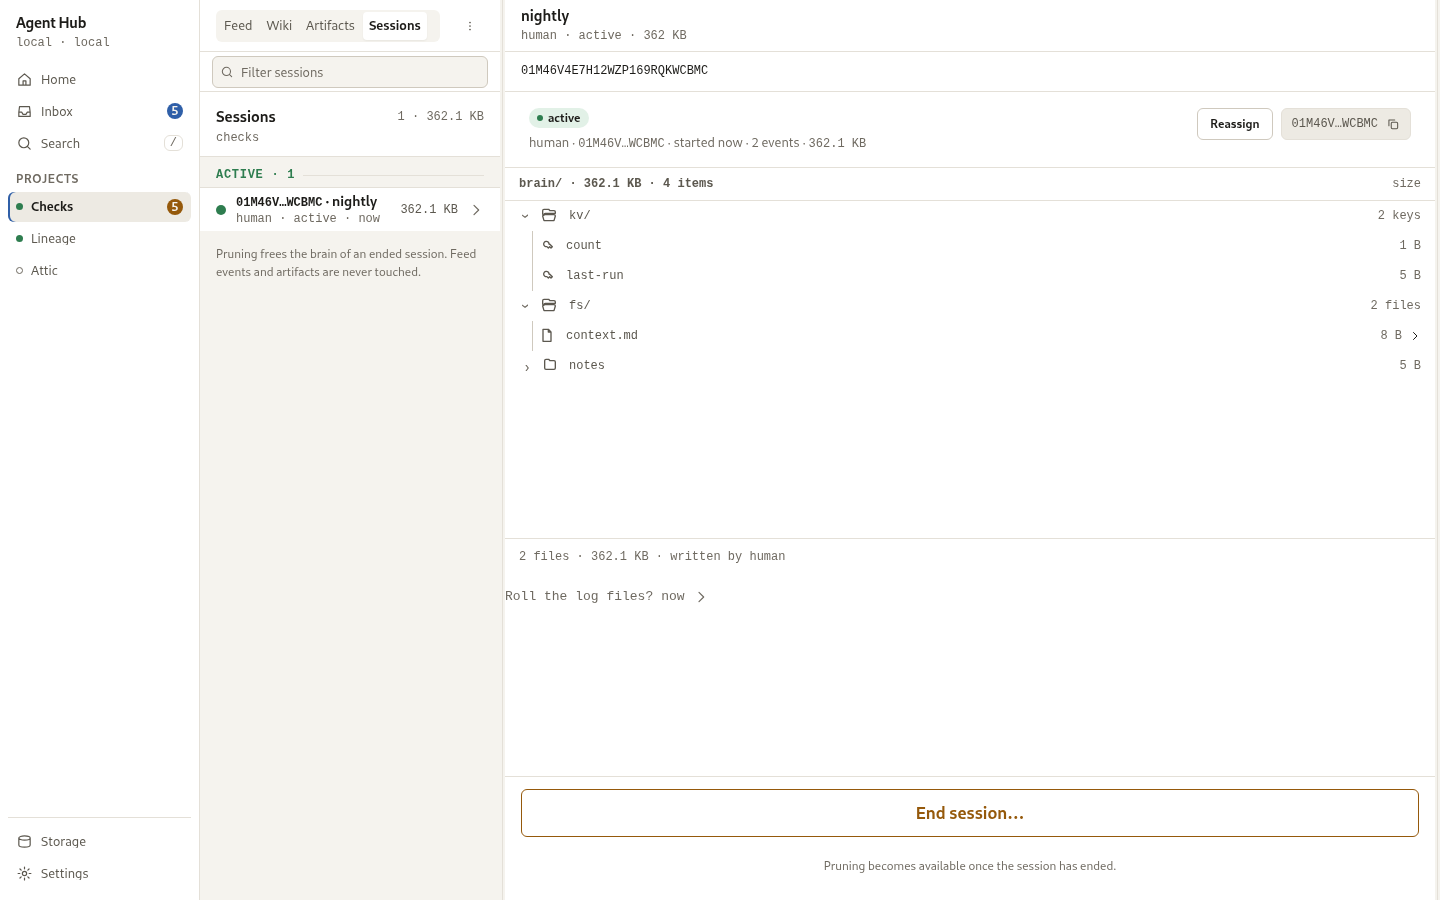Click the Reassign button

1235,124
